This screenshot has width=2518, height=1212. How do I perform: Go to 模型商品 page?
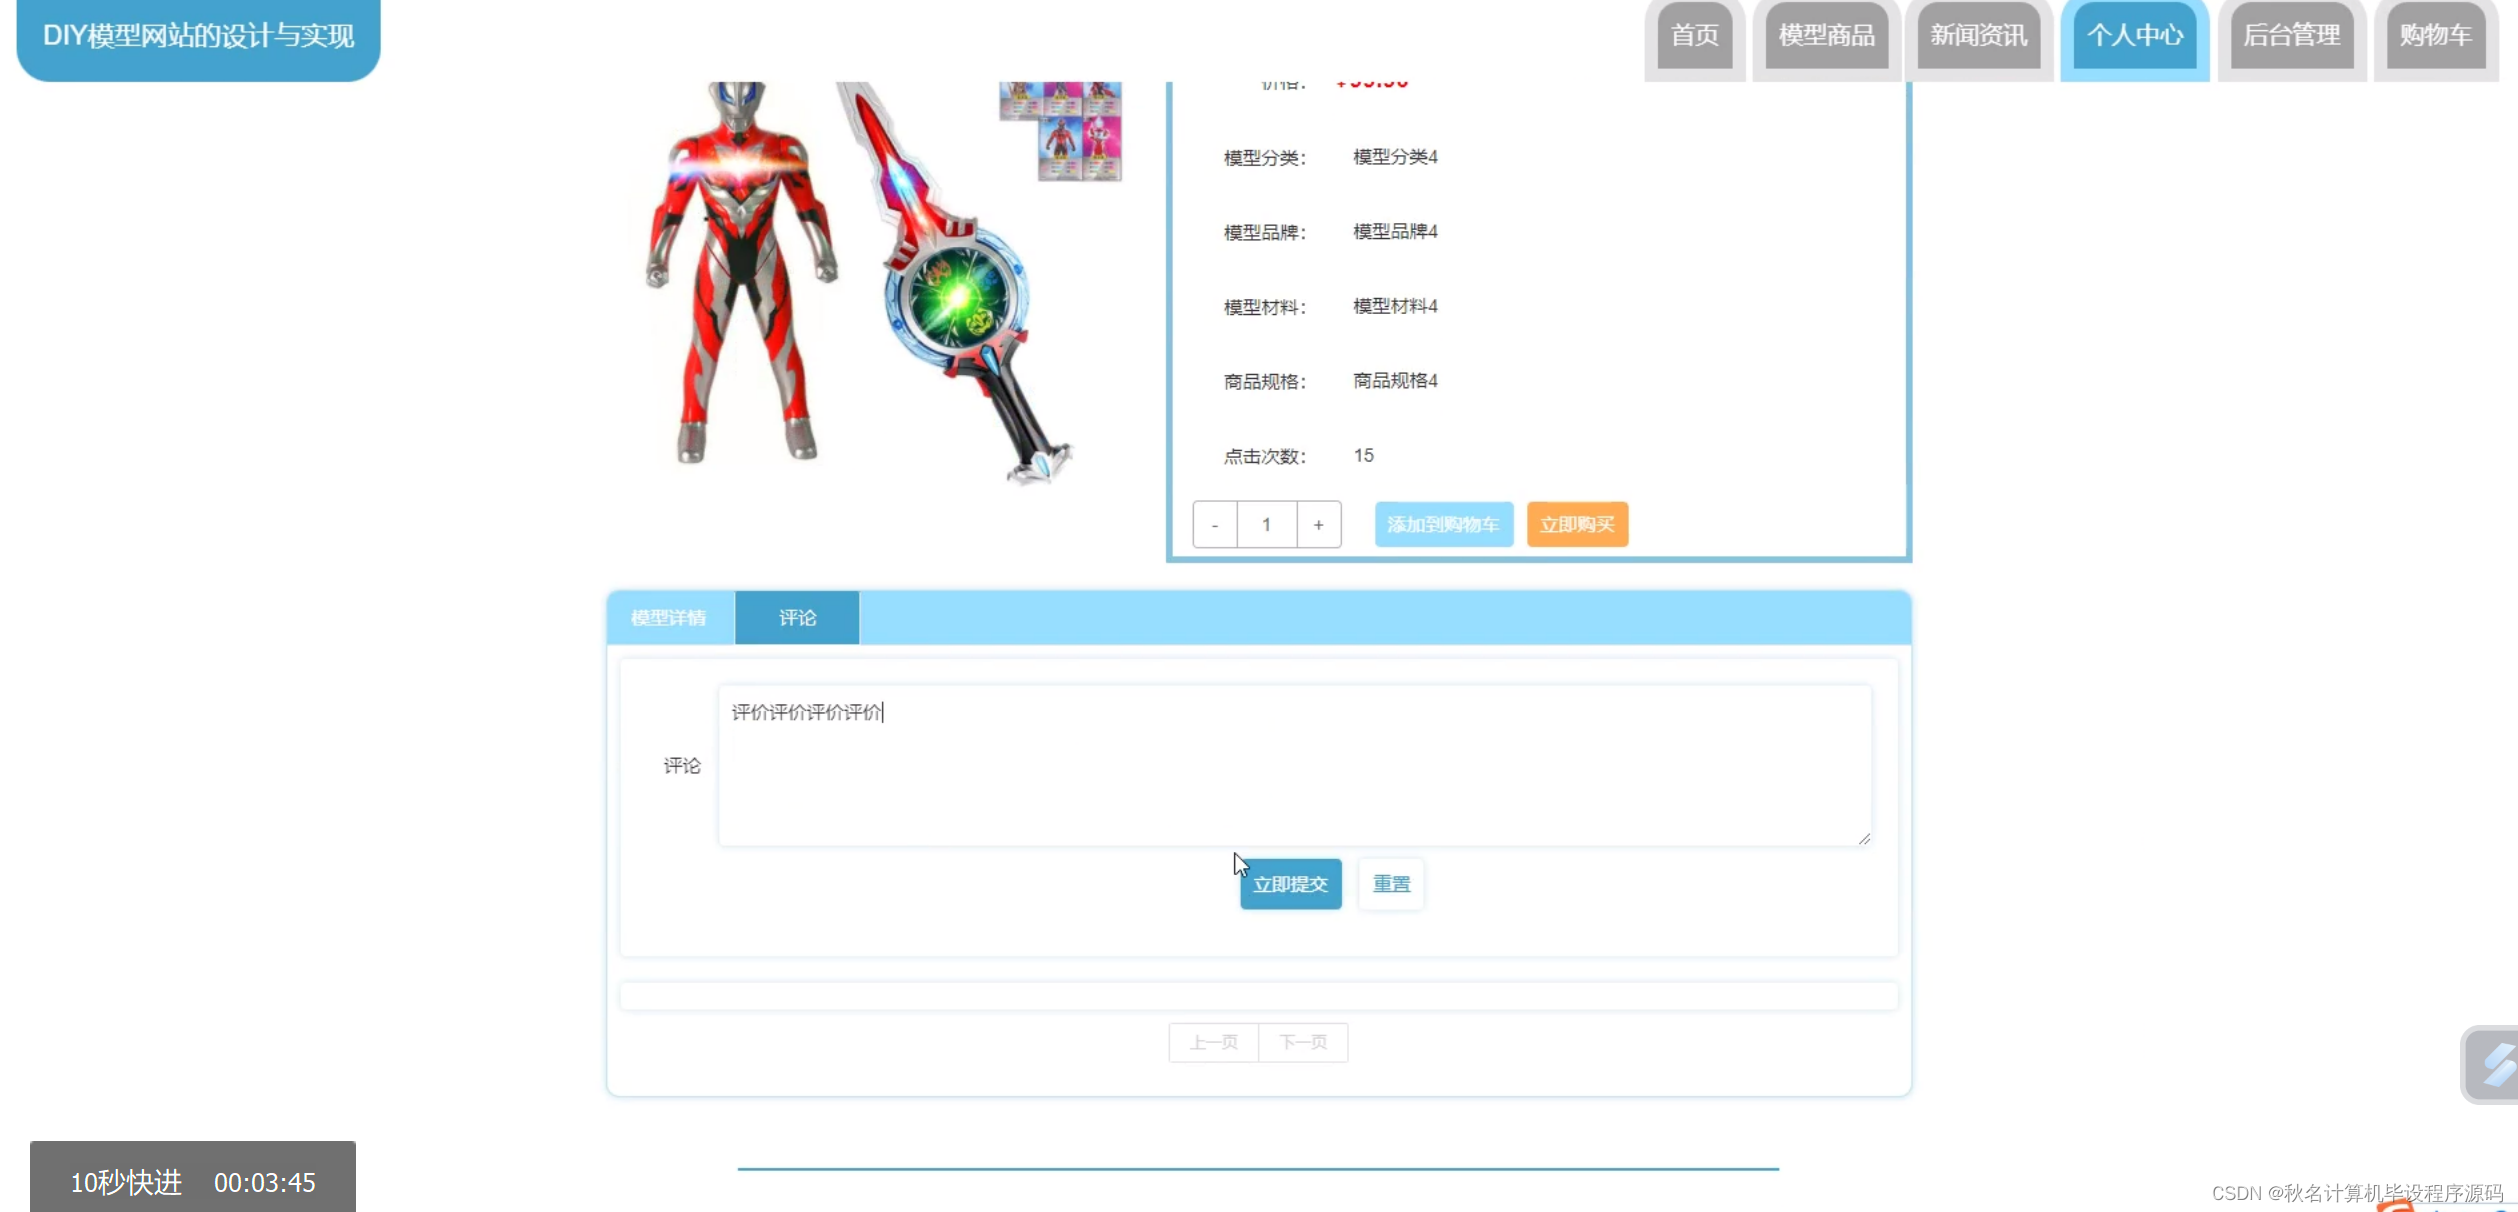coord(1826,36)
